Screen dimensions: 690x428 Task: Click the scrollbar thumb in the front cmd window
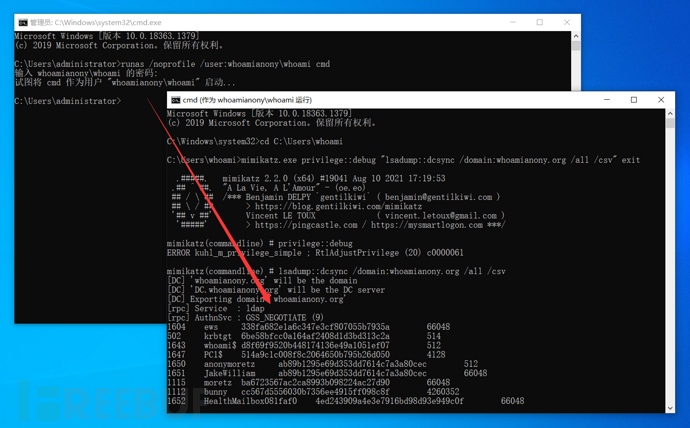click(670, 123)
